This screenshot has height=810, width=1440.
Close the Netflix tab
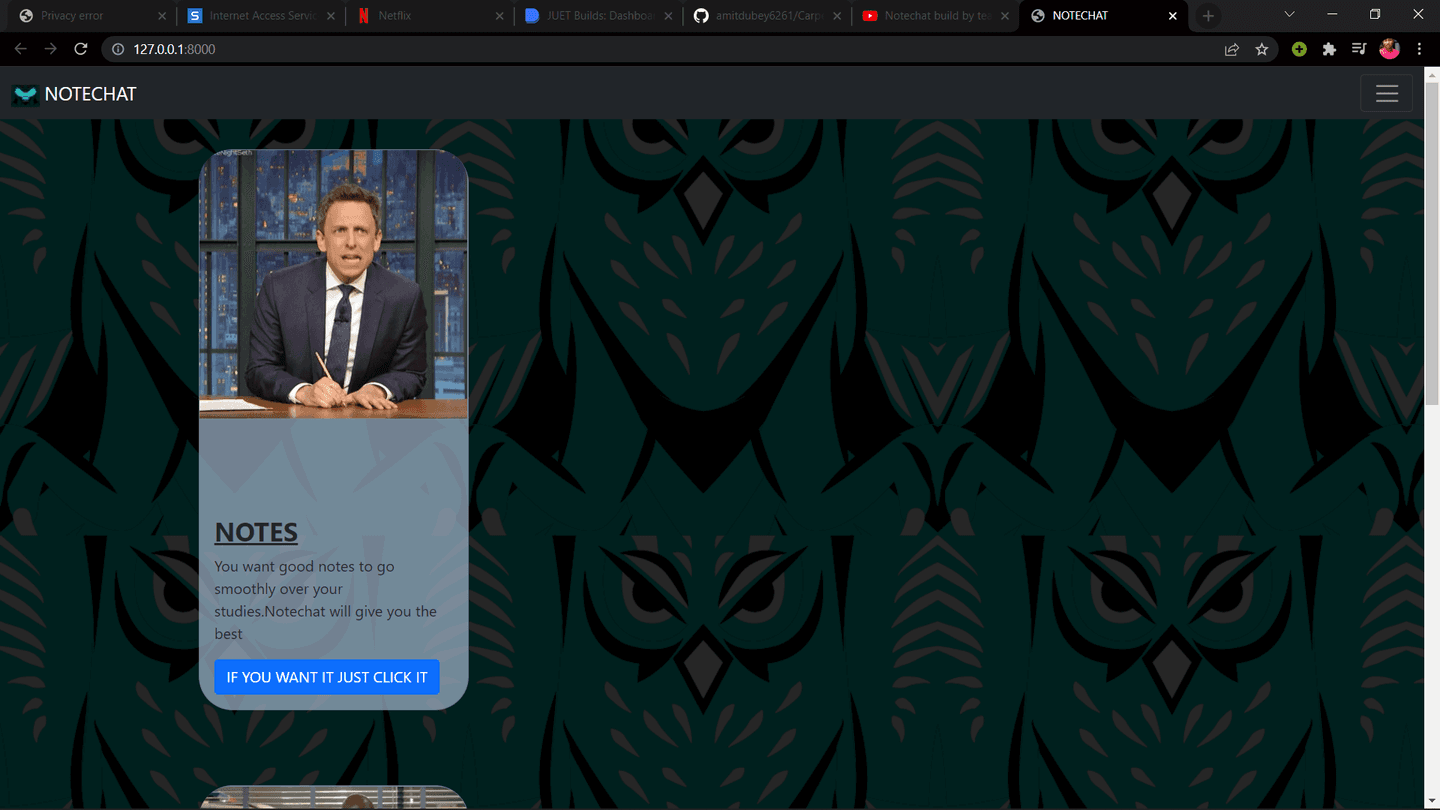499,16
